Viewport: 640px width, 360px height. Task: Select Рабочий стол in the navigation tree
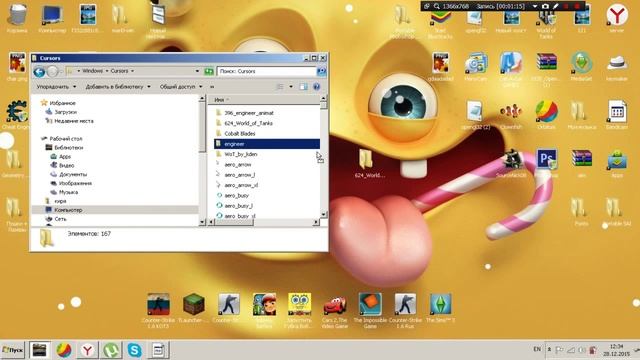click(x=65, y=139)
